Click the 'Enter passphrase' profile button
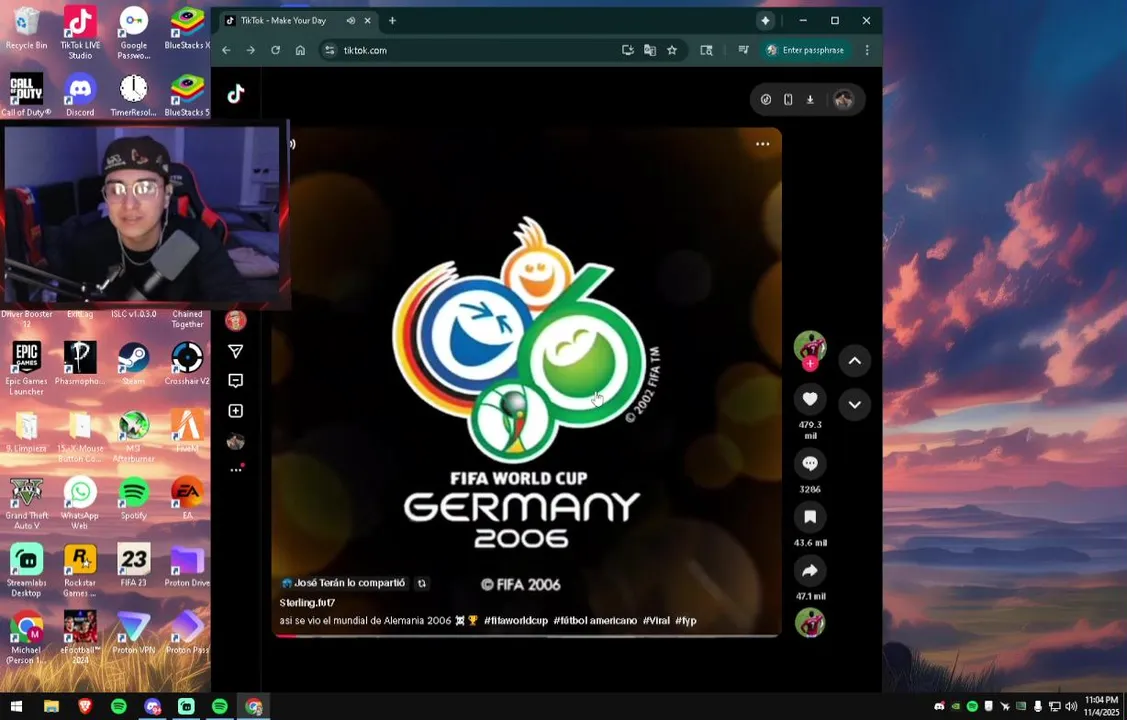Screen dimensions: 1127x720 coord(805,50)
